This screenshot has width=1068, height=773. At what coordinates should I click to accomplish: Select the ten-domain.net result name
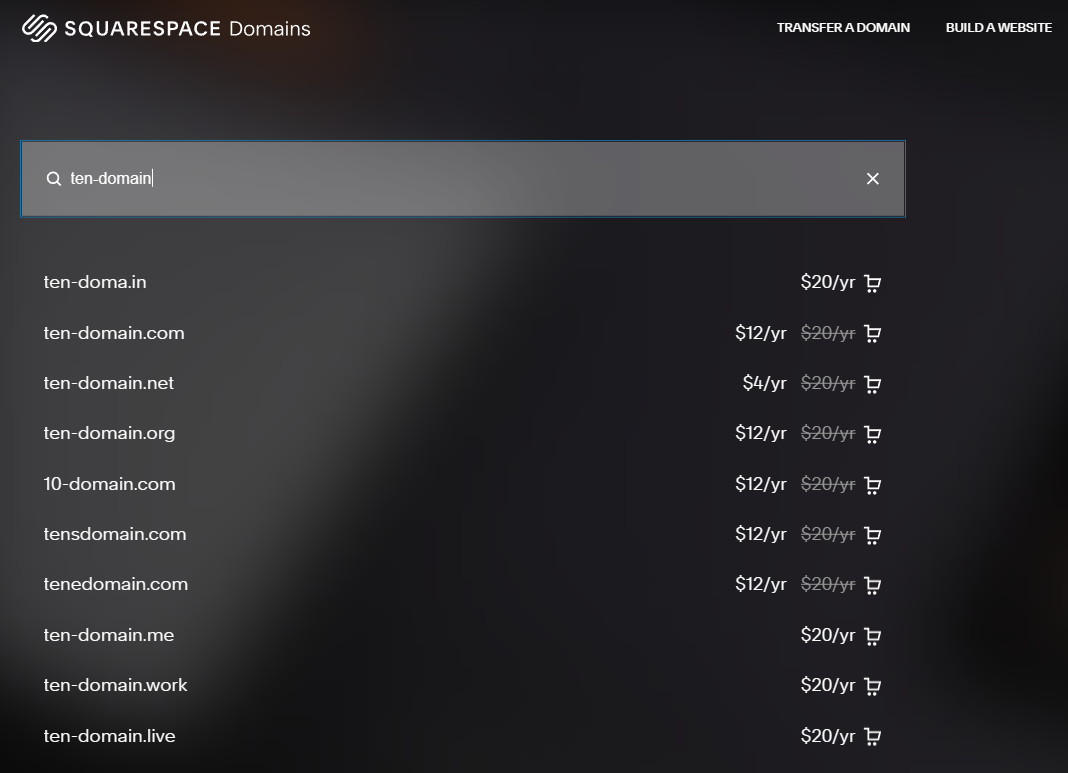pyautogui.click(x=108, y=383)
